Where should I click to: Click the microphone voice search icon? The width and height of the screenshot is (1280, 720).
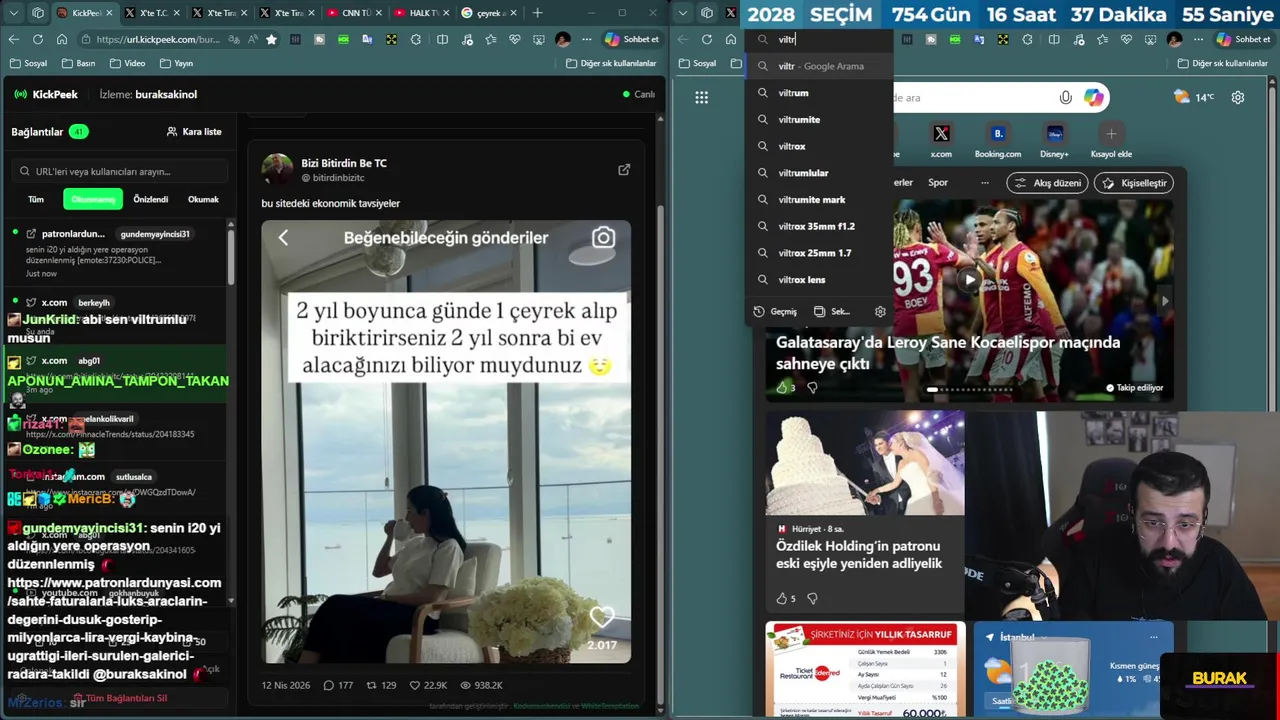click(x=1065, y=97)
